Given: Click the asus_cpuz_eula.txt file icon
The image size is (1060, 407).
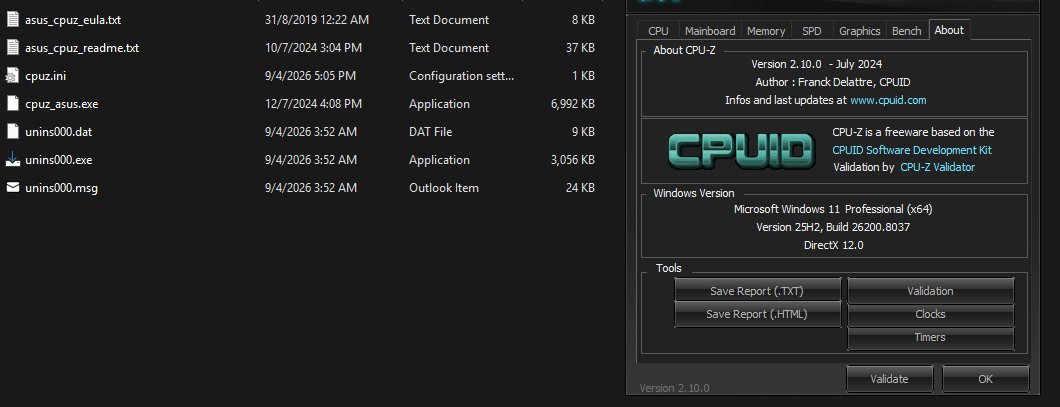Looking at the screenshot, I should point(12,20).
